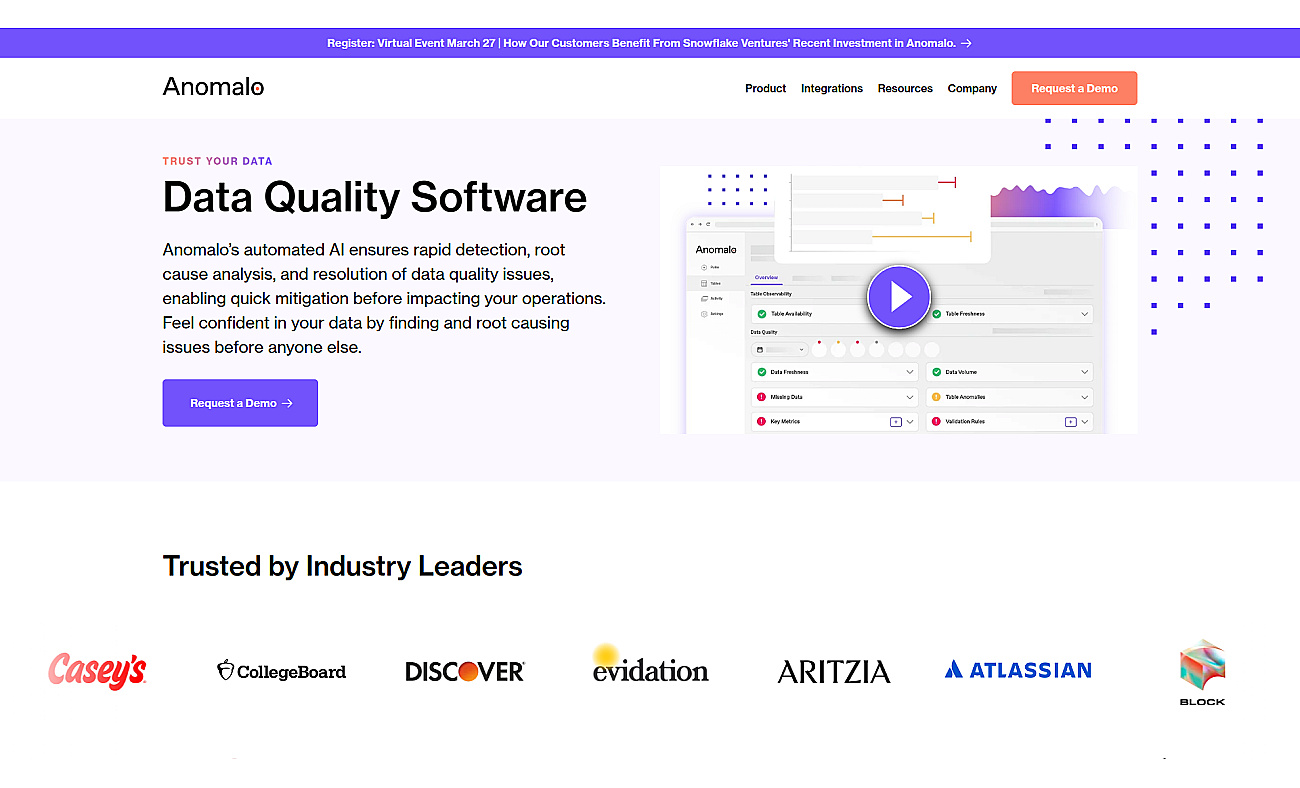Click the purple Request a Demo button
Viewport: 1300px width, 788px height.
(x=240, y=403)
